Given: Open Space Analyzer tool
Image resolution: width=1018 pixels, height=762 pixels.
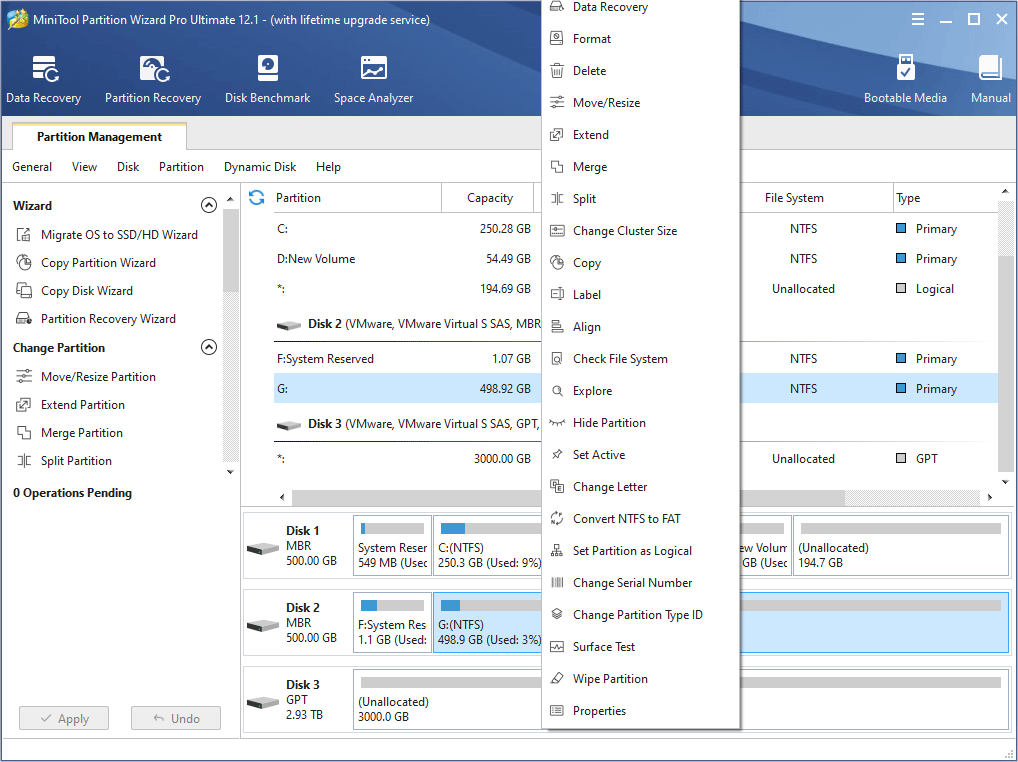Looking at the screenshot, I should pyautogui.click(x=373, y=79).
